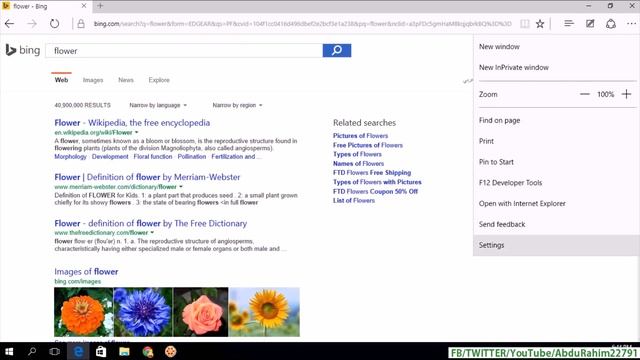Viewport: 640px width, 360px height.
Task: Open the pink rose thumbnail
Action: tap(200, 312)
